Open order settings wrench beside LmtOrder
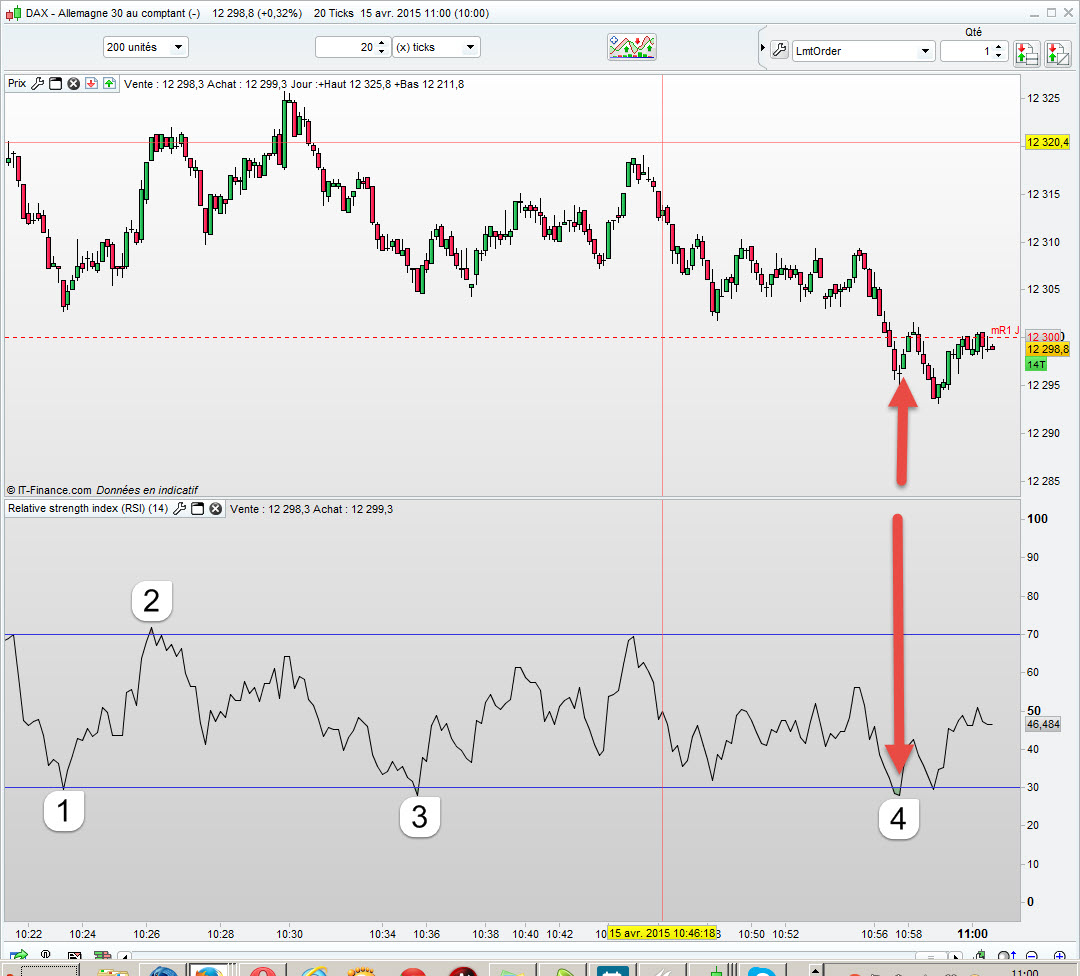Screen dimensions: 1080x976 [779, 50]
